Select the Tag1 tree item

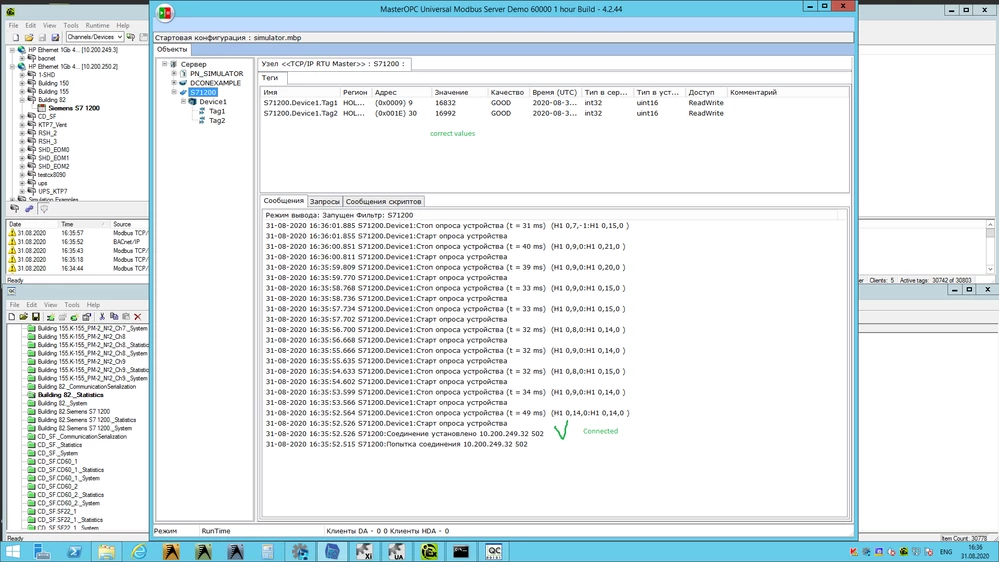point(217,111)
